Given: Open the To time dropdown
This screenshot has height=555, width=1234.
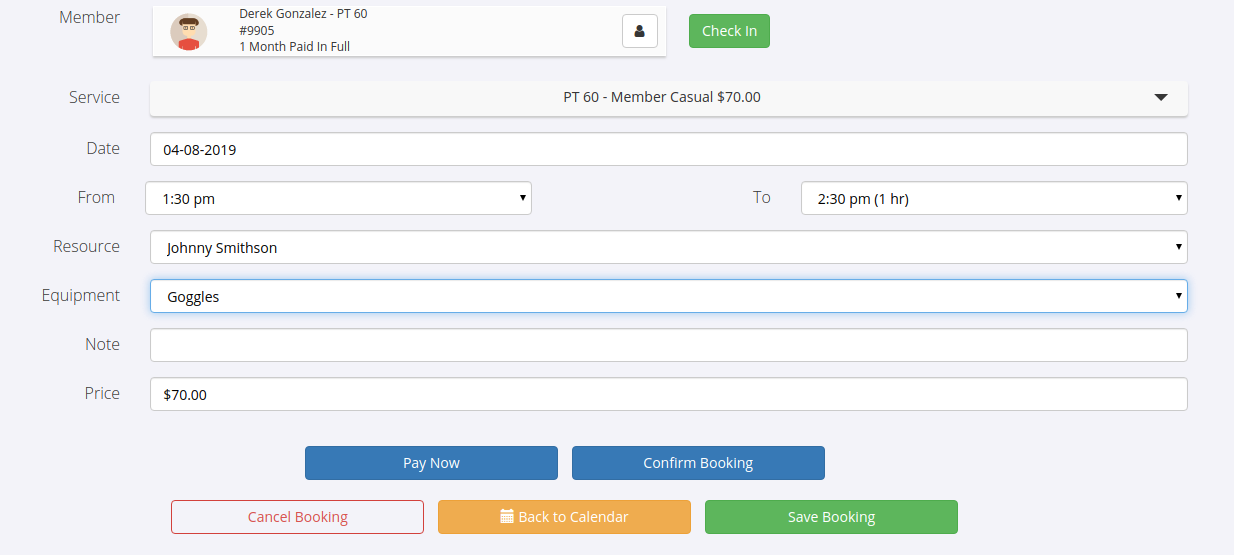Looking at the screenshot, I should [x=993, y=198].
